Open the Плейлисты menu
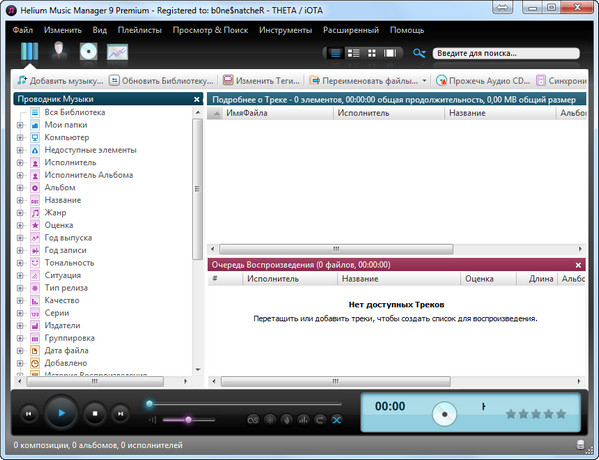Screen dimensions: 599x460 tap(139, 30)
